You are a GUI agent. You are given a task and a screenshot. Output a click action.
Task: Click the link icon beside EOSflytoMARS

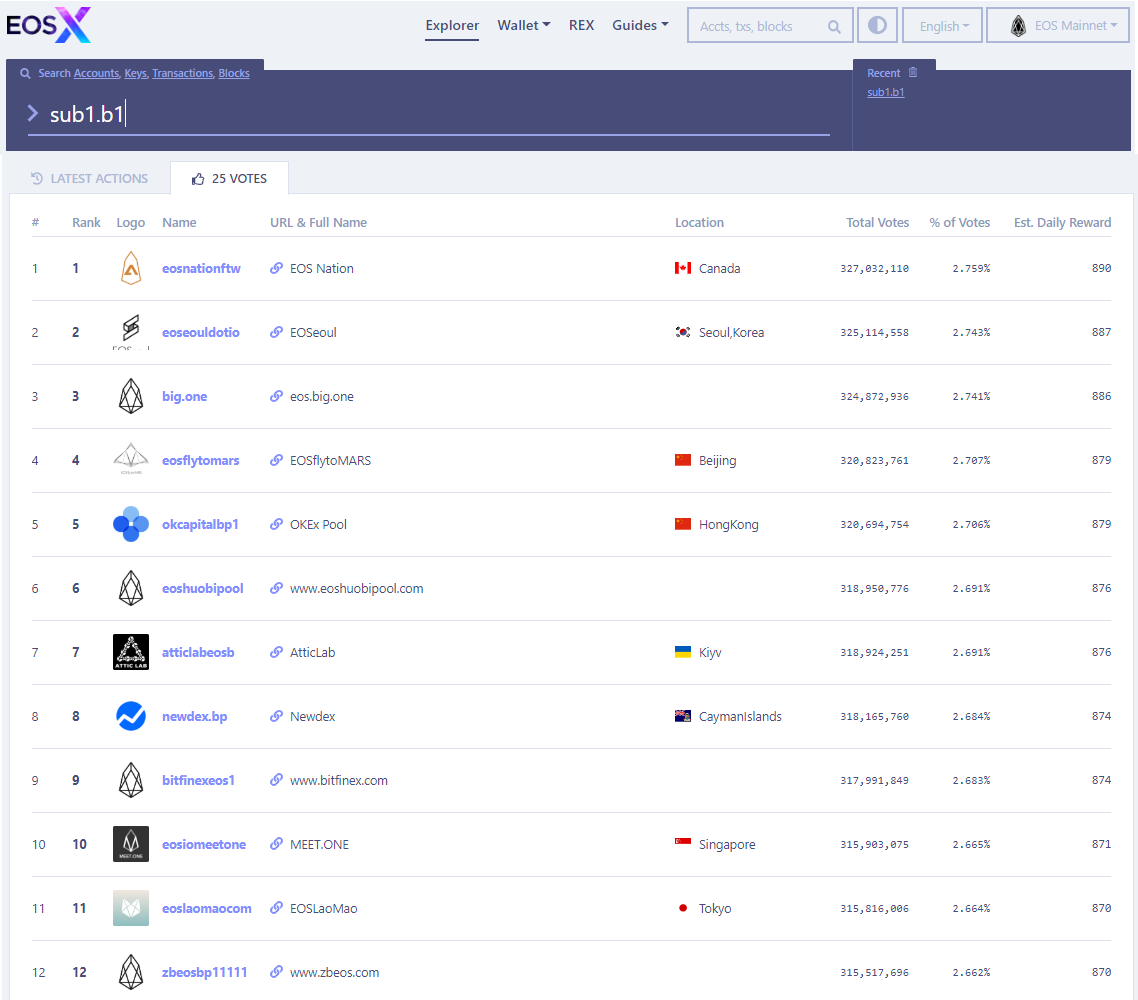[277, 460]
